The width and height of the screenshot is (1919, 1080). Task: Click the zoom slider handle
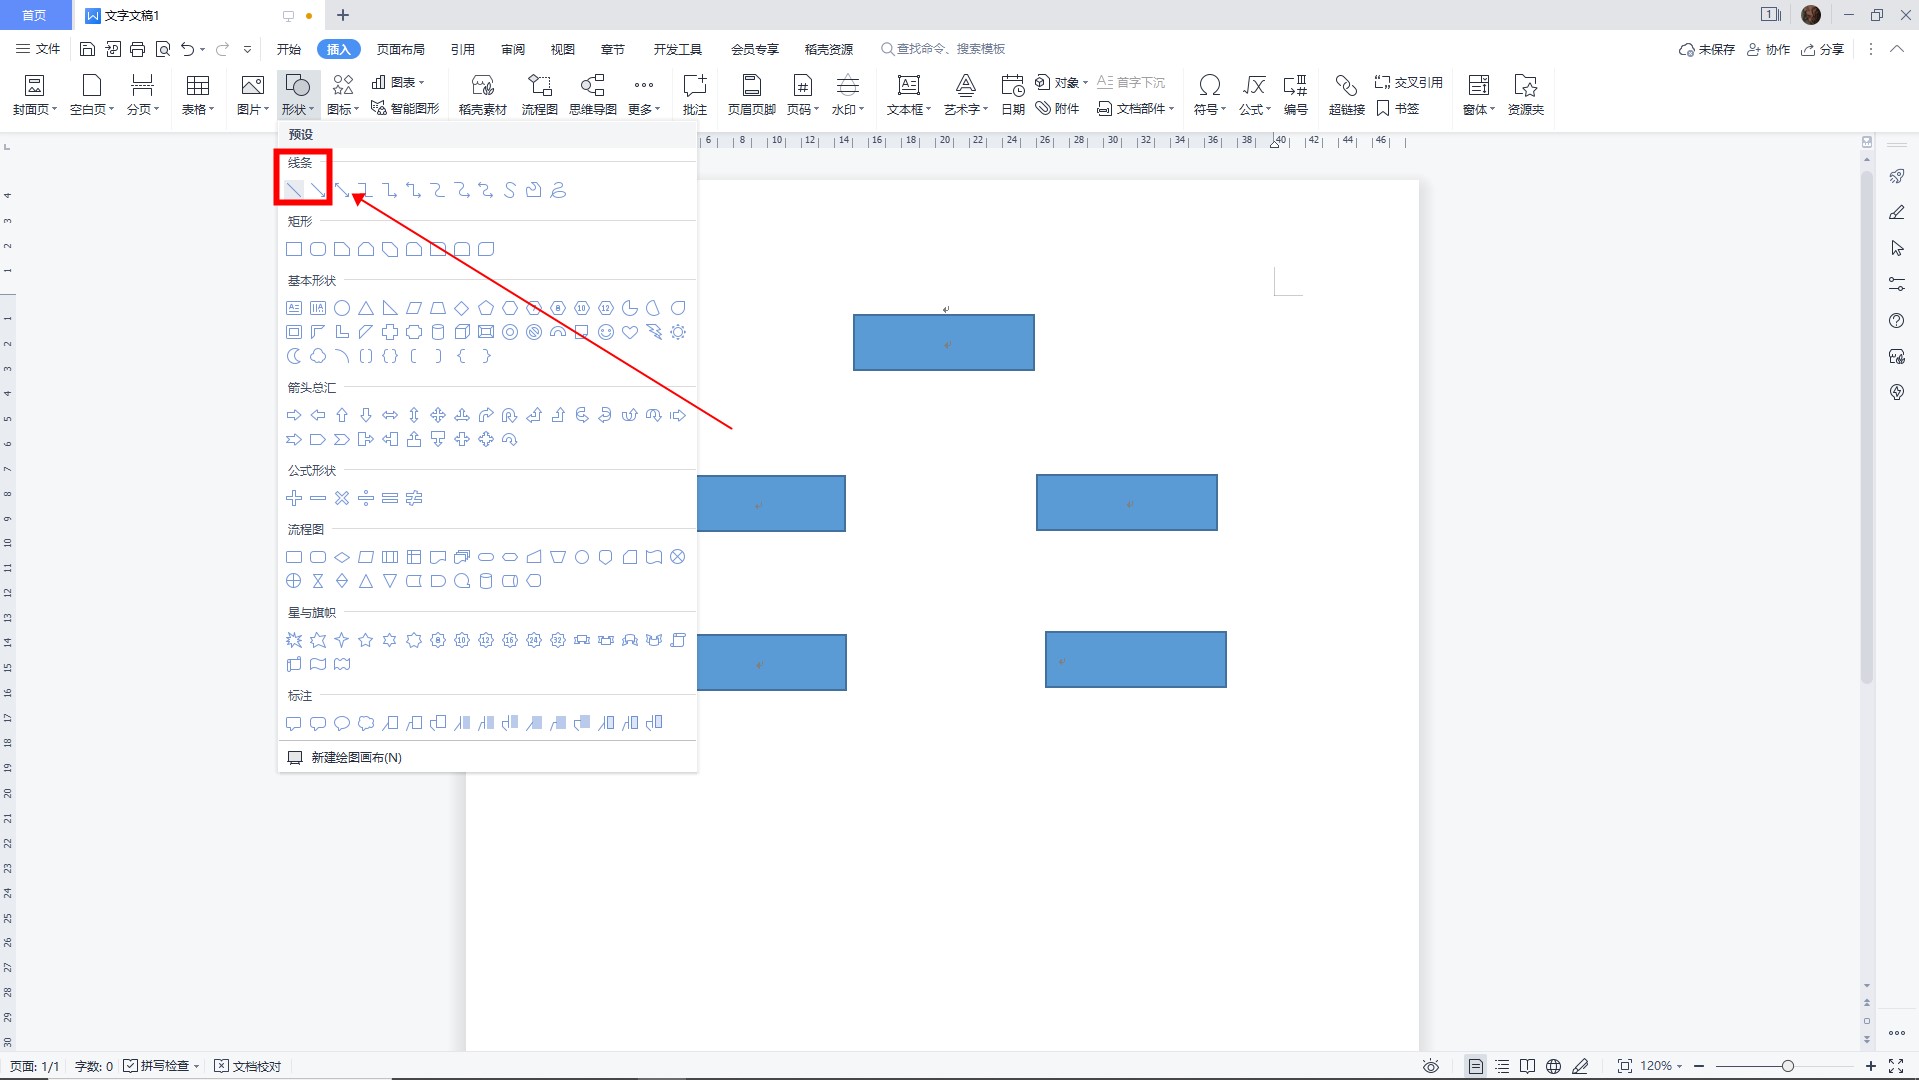tap(1787, 1066)
